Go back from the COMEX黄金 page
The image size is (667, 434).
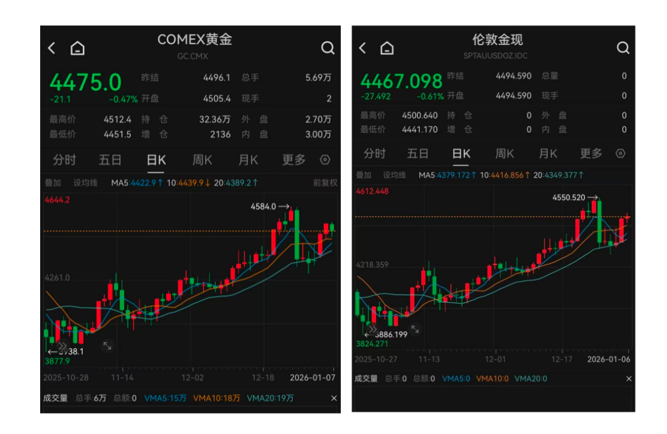click(52, 48)
